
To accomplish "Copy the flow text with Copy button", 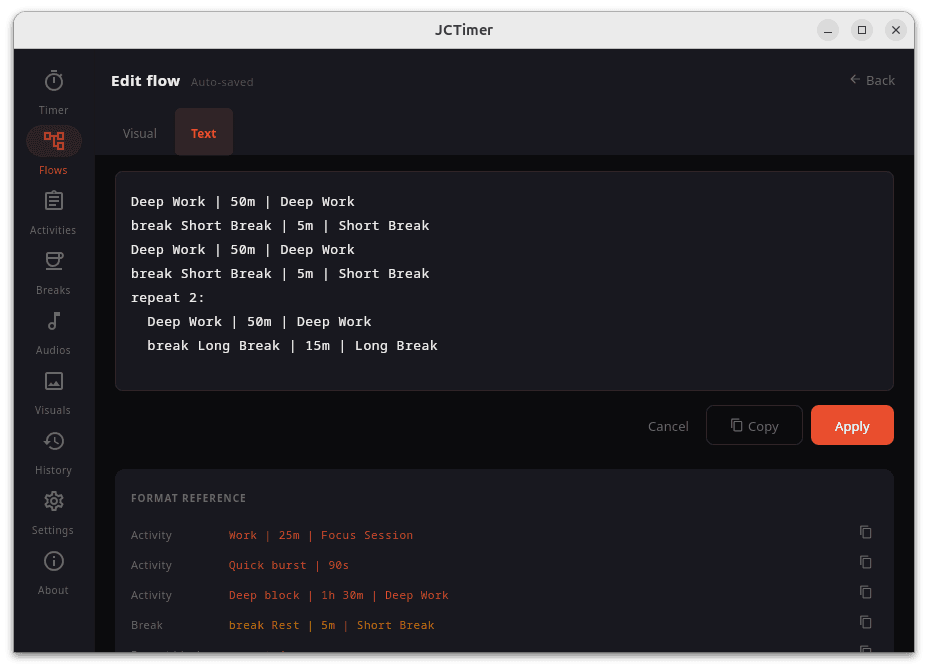I will coord(754,426).
